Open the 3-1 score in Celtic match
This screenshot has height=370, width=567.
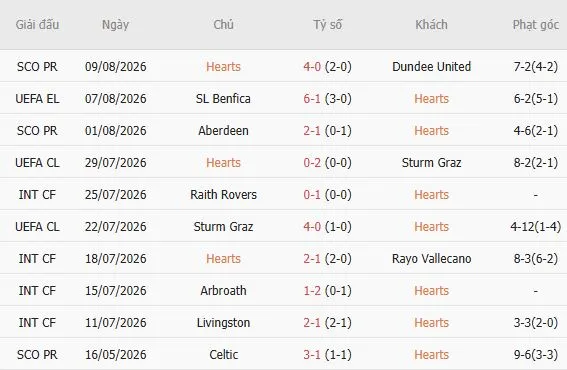tap(312, 354)
